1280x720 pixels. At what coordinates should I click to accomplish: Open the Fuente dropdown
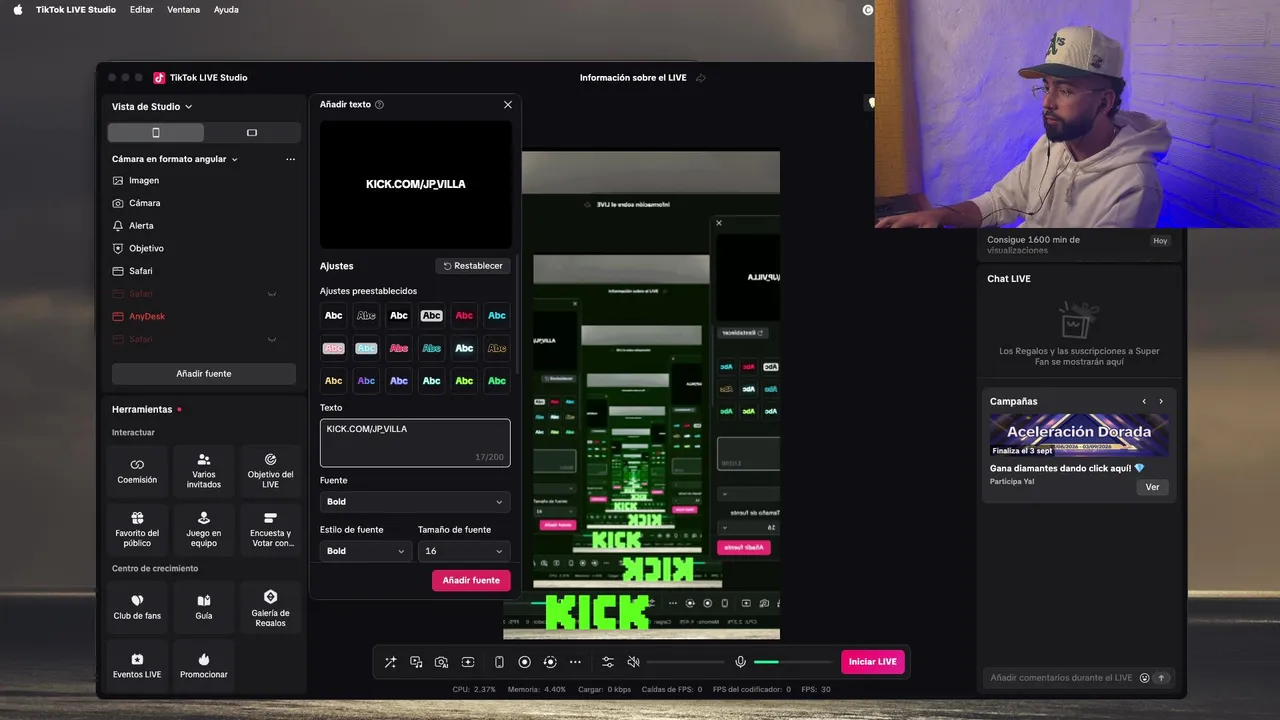click(x=415, y=502)
